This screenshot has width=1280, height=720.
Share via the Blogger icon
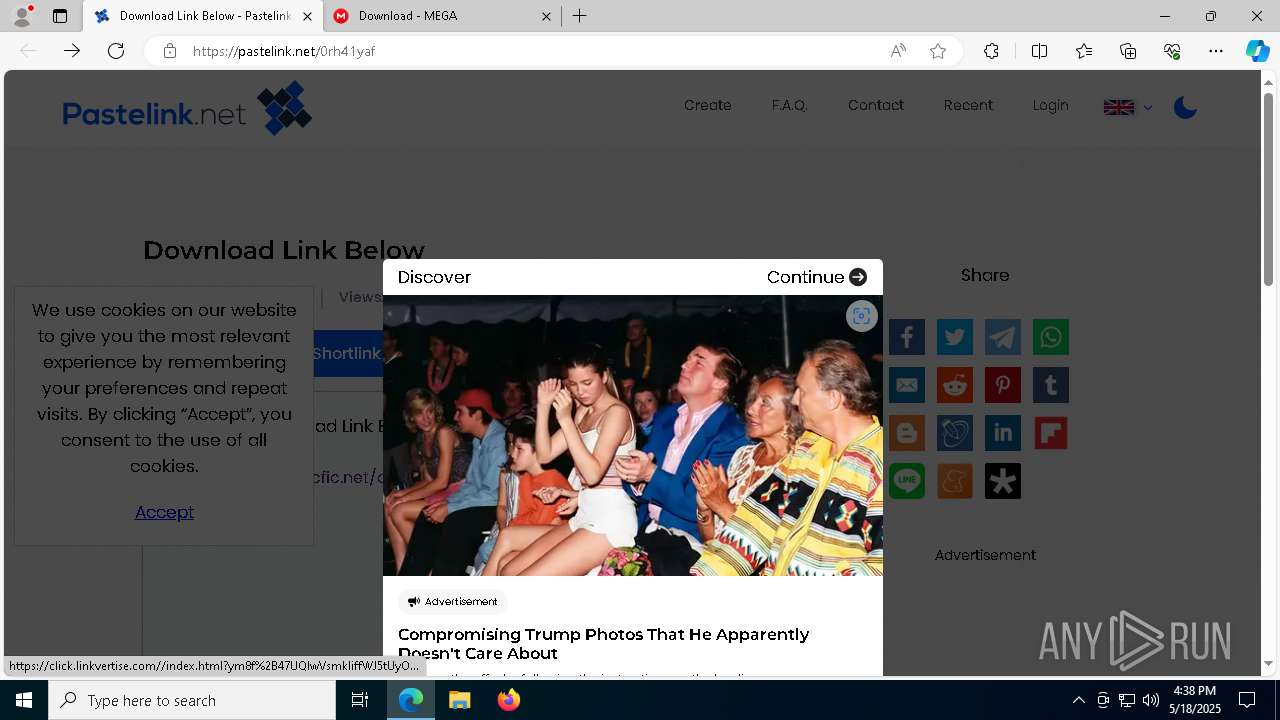pos(907,433)
